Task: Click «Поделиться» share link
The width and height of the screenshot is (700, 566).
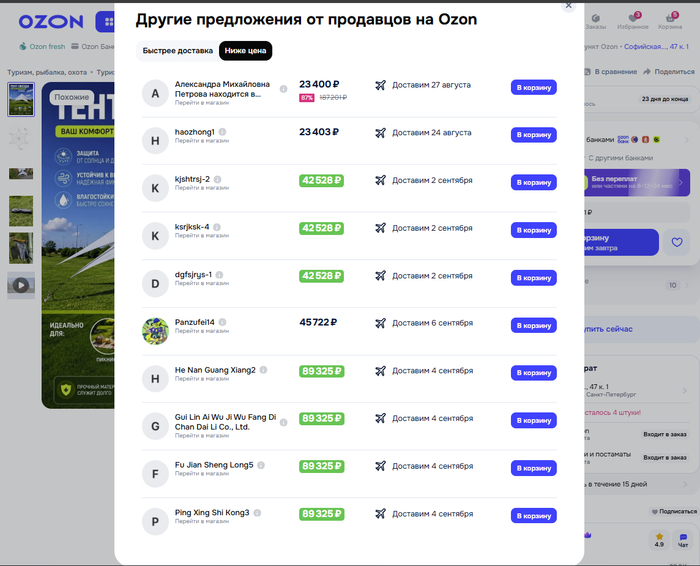Action: tap(669, 71)
